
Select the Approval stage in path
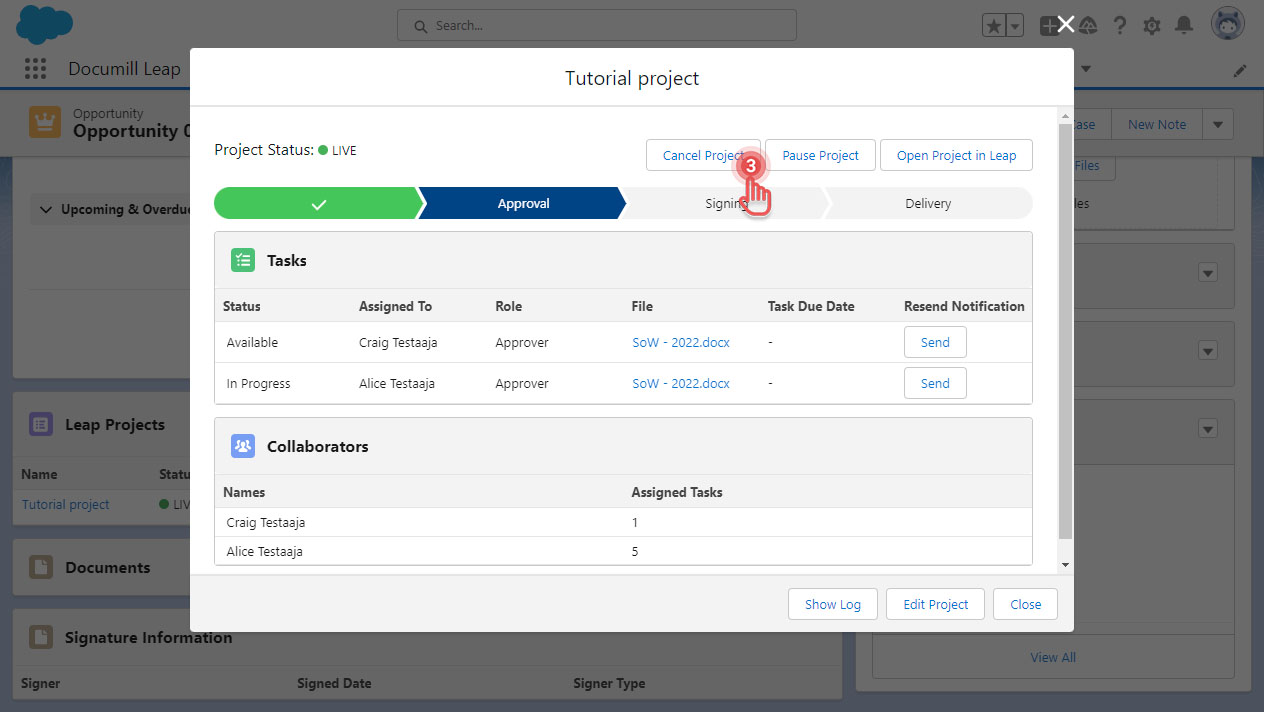point(523,203)
